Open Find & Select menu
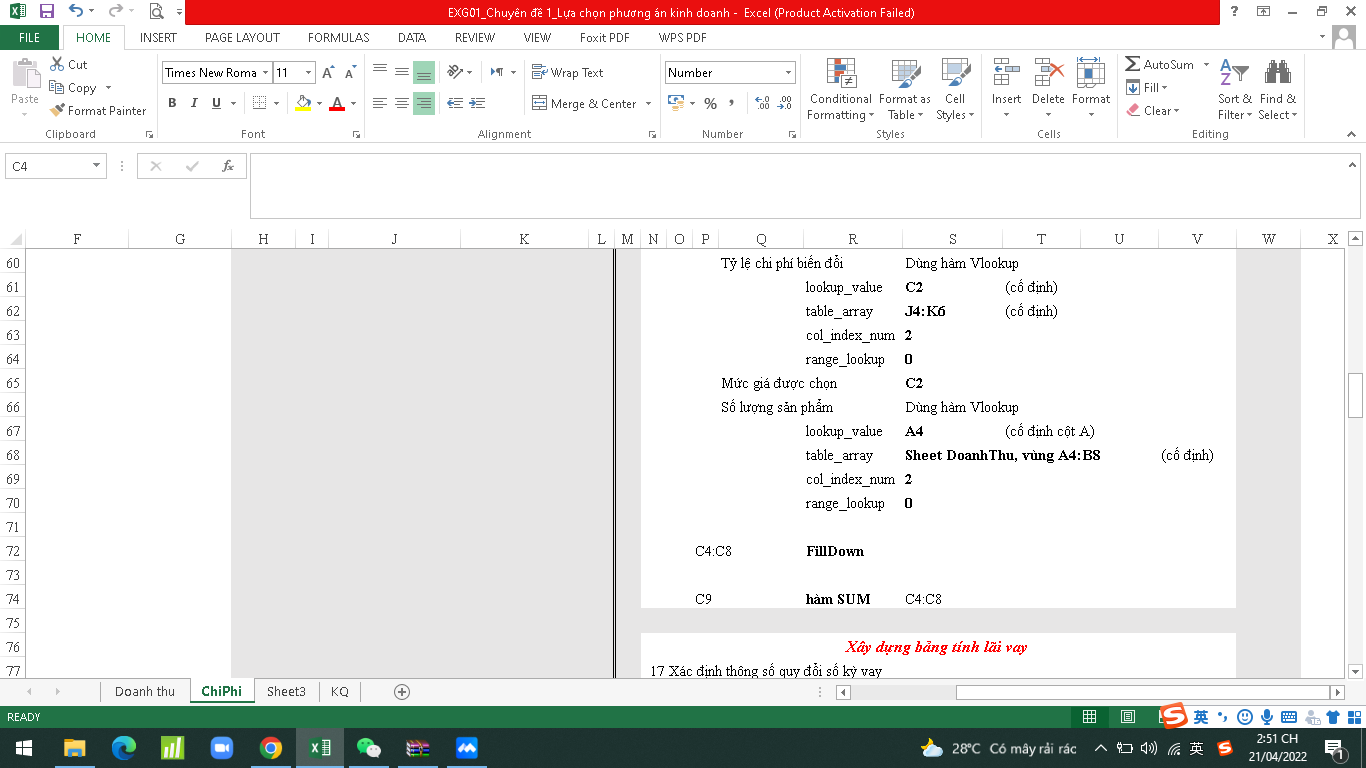Screen dimensions: 1366x768 (x=1278, y=90)
